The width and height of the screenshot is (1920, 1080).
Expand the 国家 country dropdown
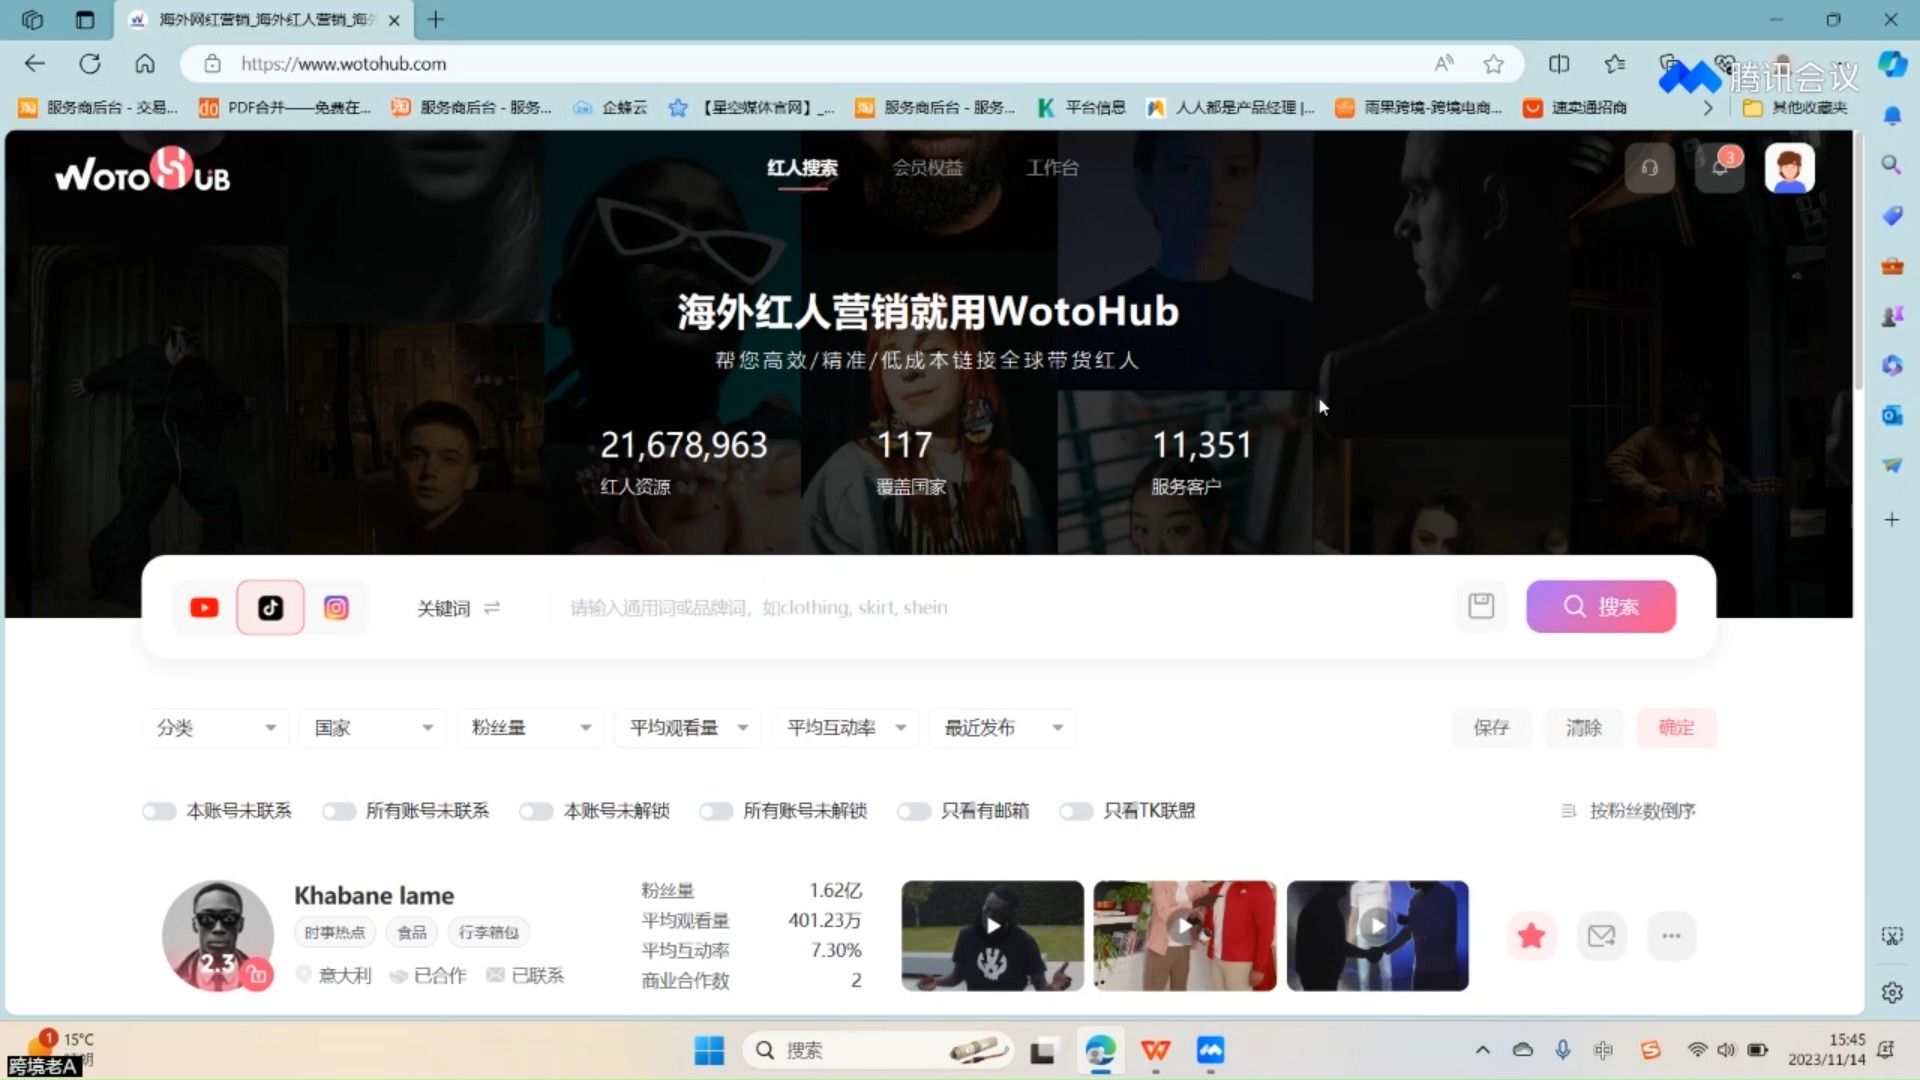pyautogui.click(x=371, y=727)
